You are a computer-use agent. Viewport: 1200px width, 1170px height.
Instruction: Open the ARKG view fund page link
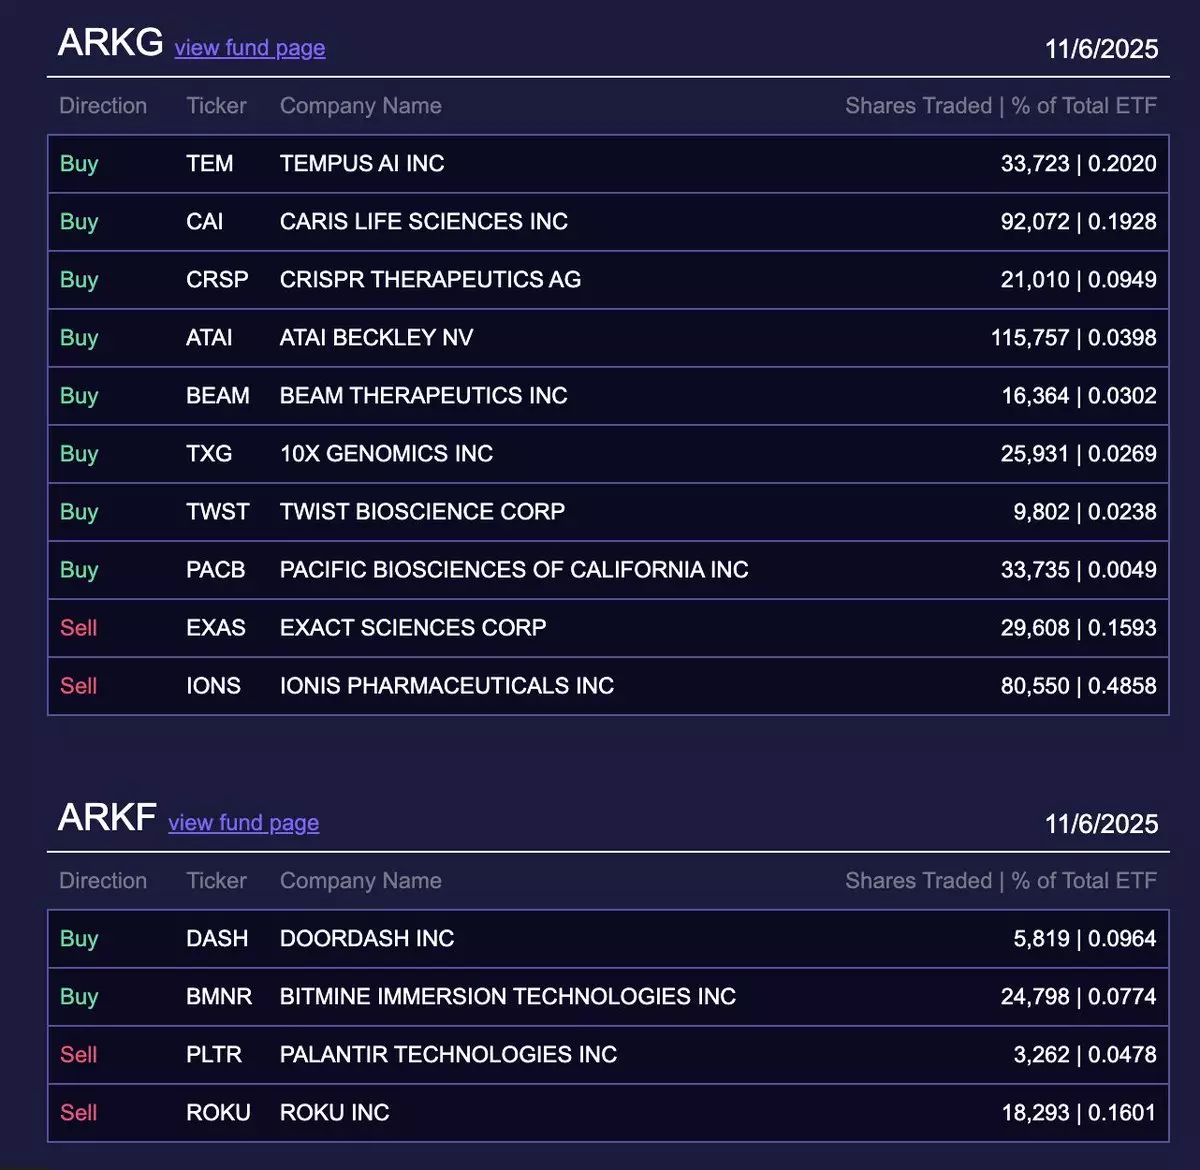point(249,47)
